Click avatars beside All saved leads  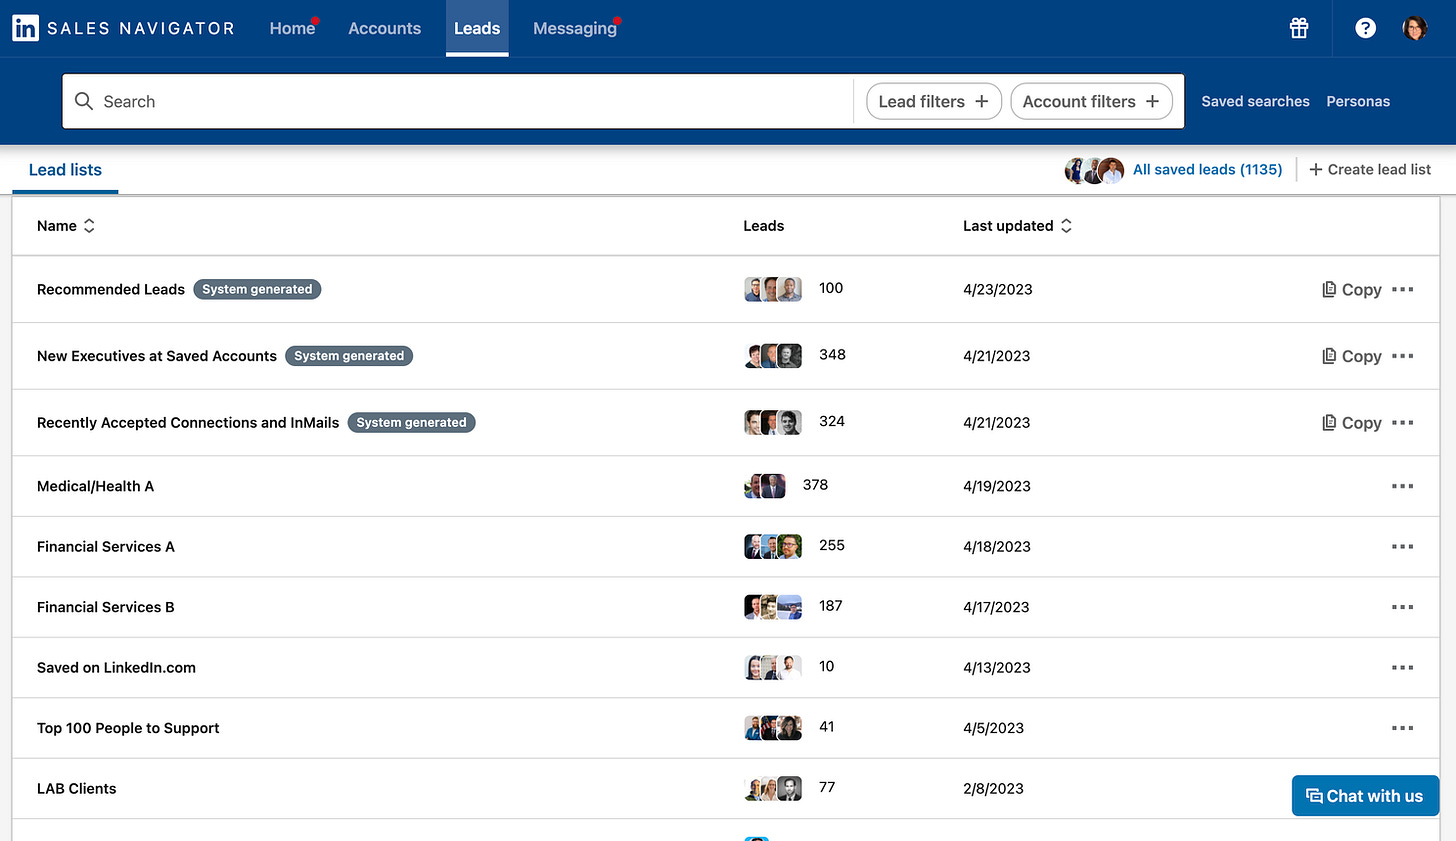coord(1094,170)
